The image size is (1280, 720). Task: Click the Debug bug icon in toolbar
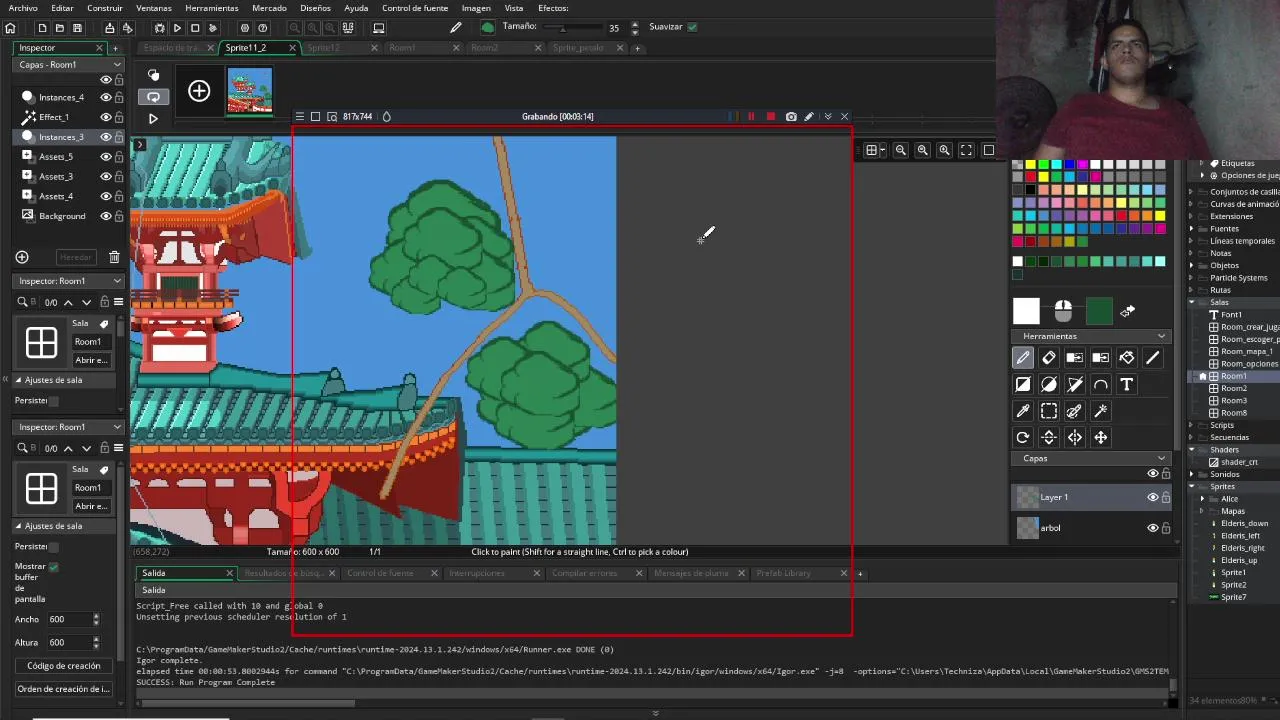[159, 28]
